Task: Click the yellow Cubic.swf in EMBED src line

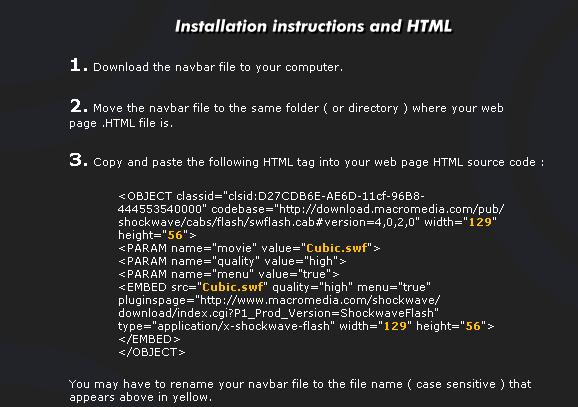Action: click(233, 287)
